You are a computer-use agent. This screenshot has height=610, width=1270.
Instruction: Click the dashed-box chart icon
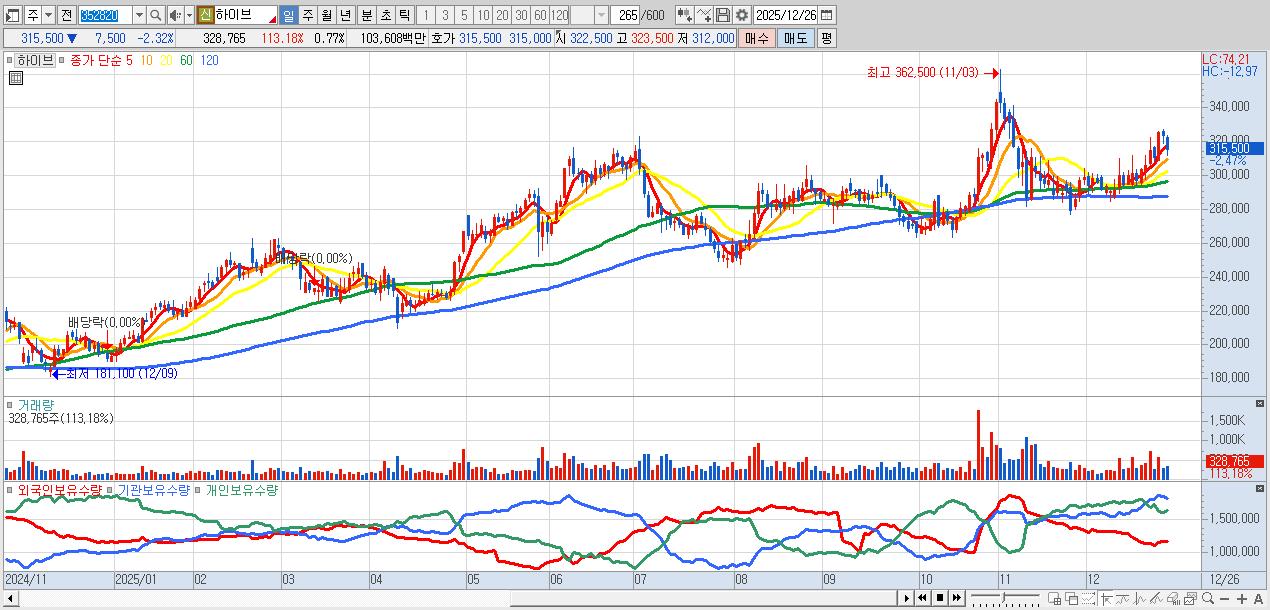[1088, 598]
